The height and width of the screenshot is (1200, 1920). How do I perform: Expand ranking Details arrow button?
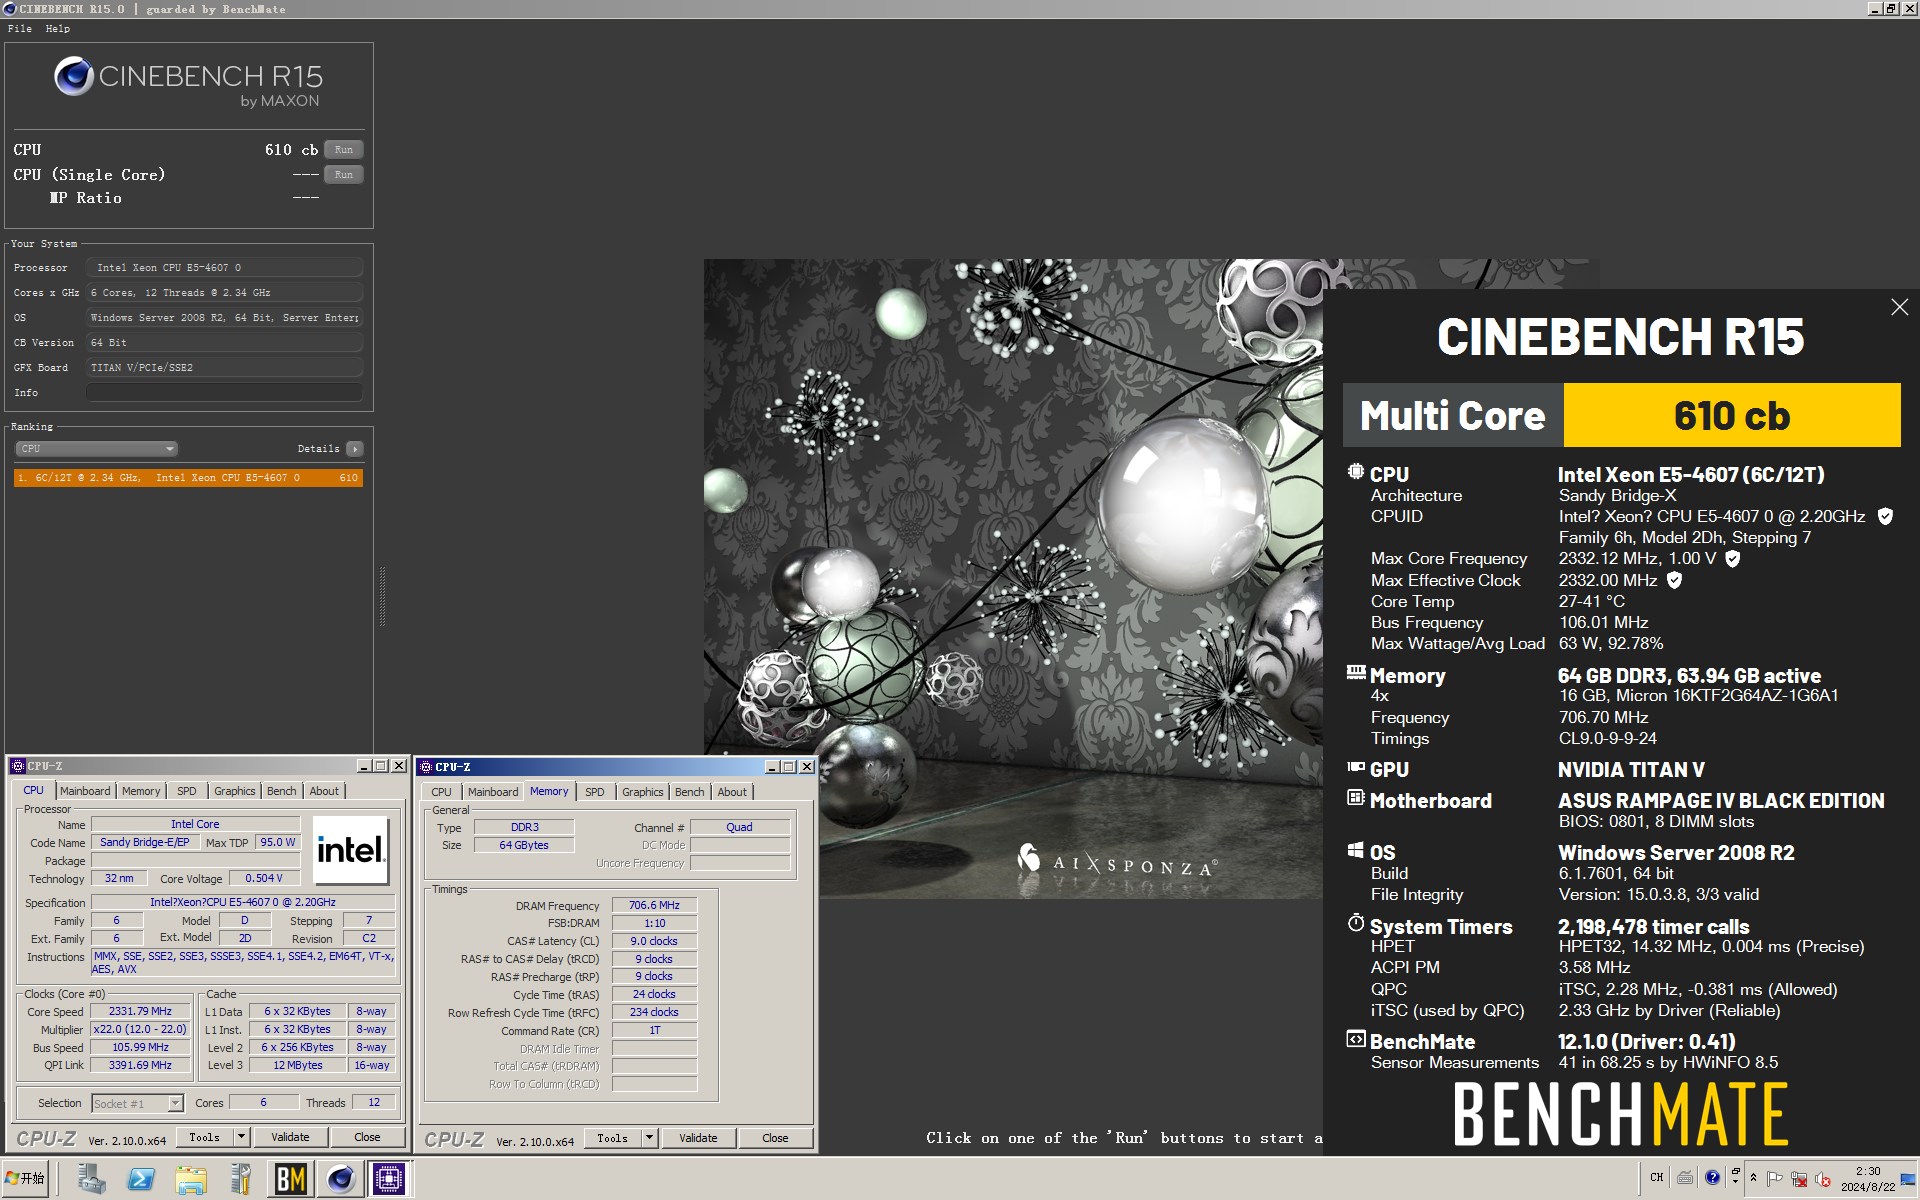[355, 449]
